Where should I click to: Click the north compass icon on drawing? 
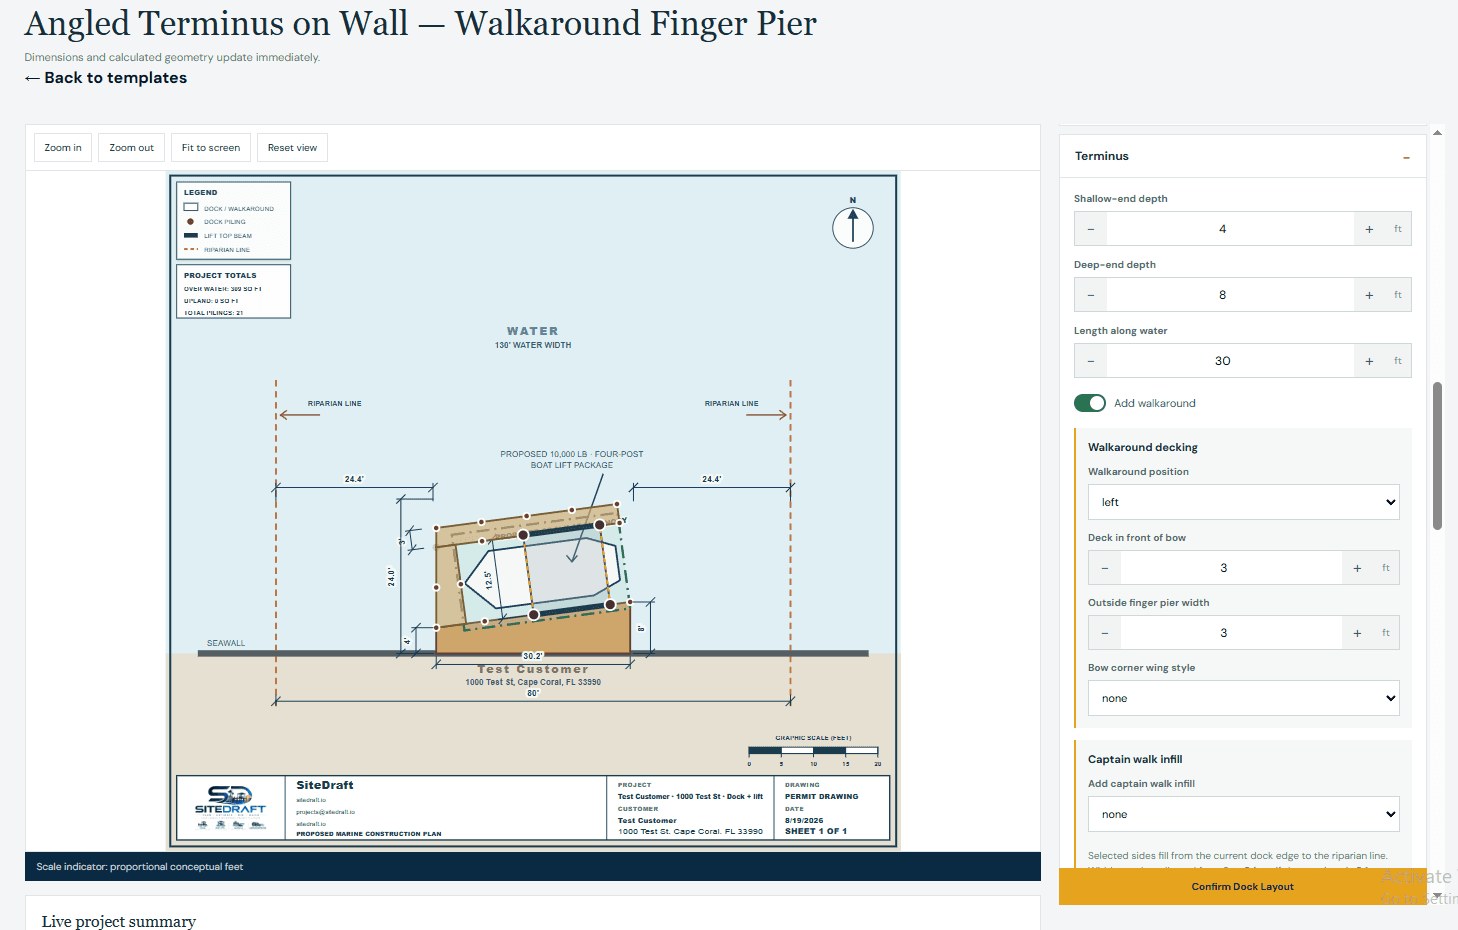point(853,226)
